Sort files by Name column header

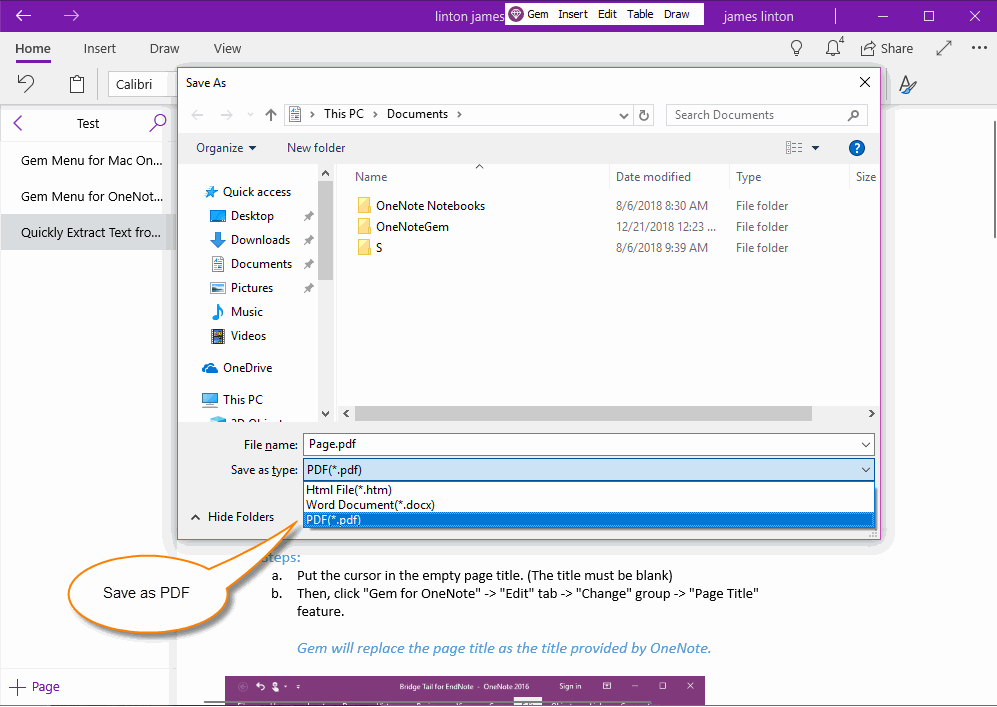click(371, 177)
